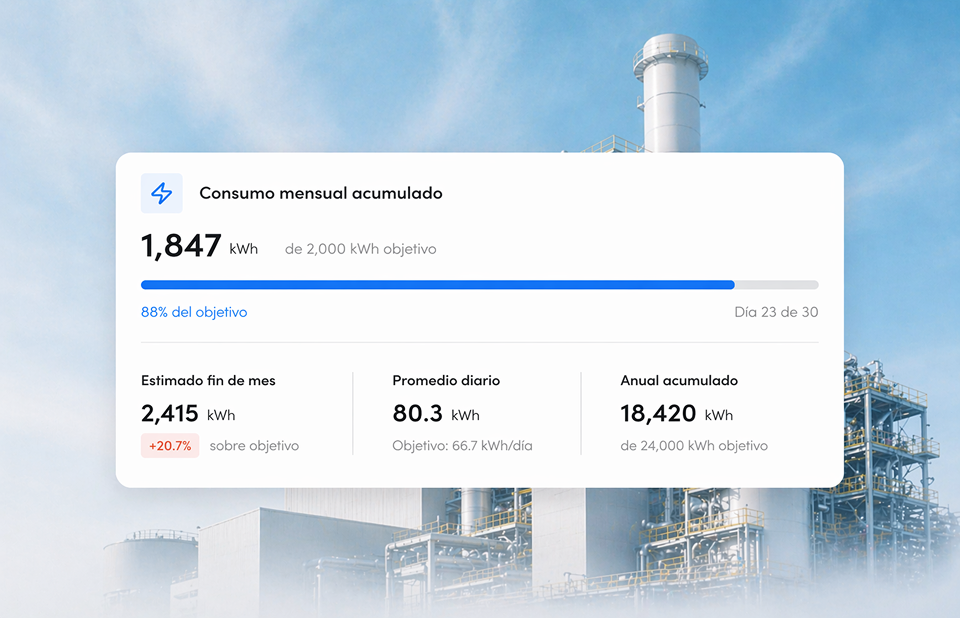The height and width of the screenshot is (618, 960).
Task: Click the 'Anual acumulado' label
Action: click(679, 380)
